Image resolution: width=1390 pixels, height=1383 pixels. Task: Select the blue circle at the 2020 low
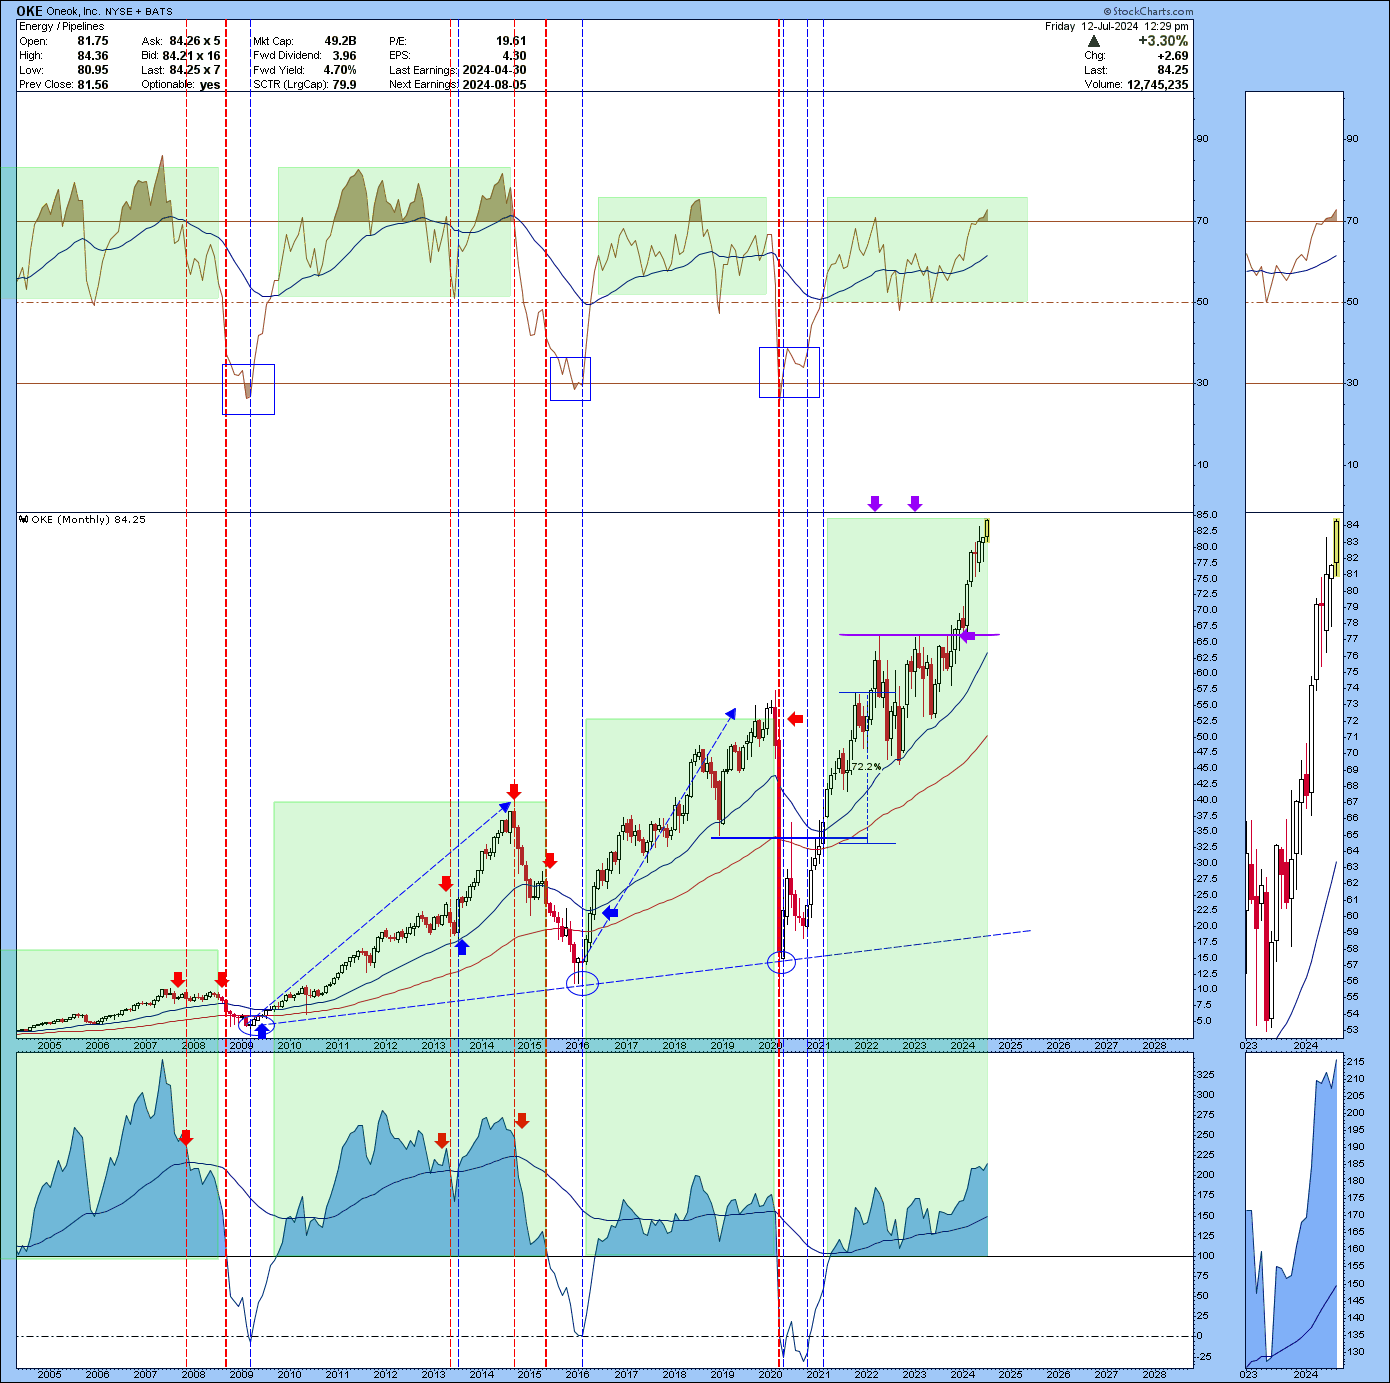click(781, 963)
